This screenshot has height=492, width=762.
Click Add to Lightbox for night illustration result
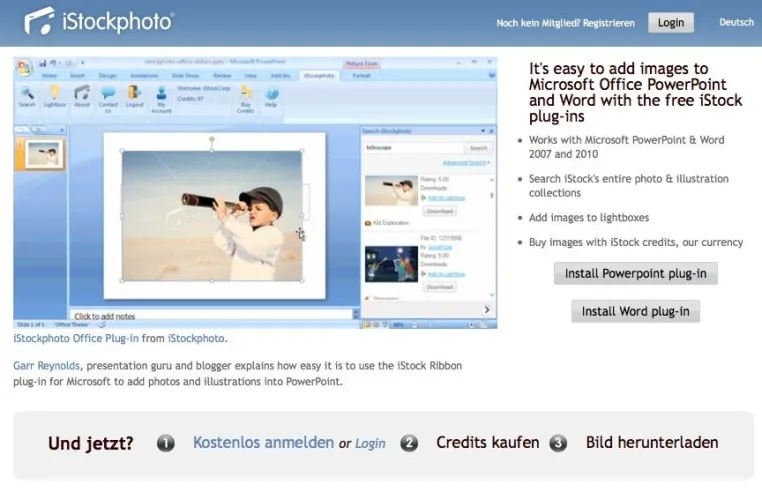[x=446, y=274]
